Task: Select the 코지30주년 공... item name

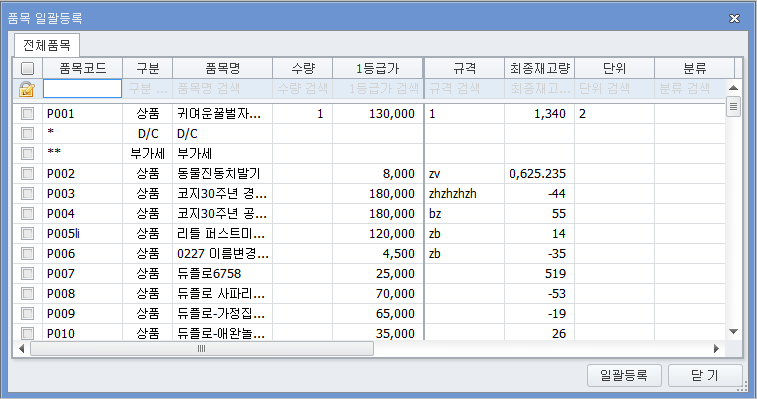Action: (223, 214)
